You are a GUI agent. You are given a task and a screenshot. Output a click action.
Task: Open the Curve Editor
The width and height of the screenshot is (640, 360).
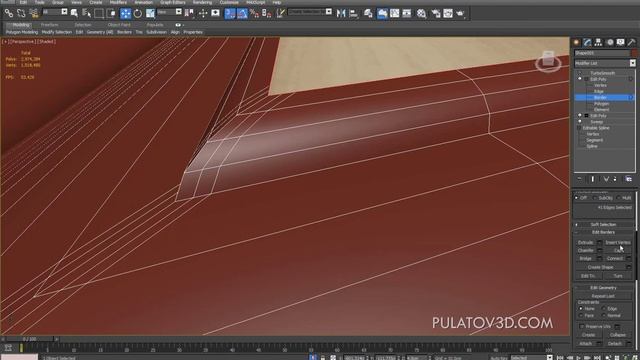(395, 13)
